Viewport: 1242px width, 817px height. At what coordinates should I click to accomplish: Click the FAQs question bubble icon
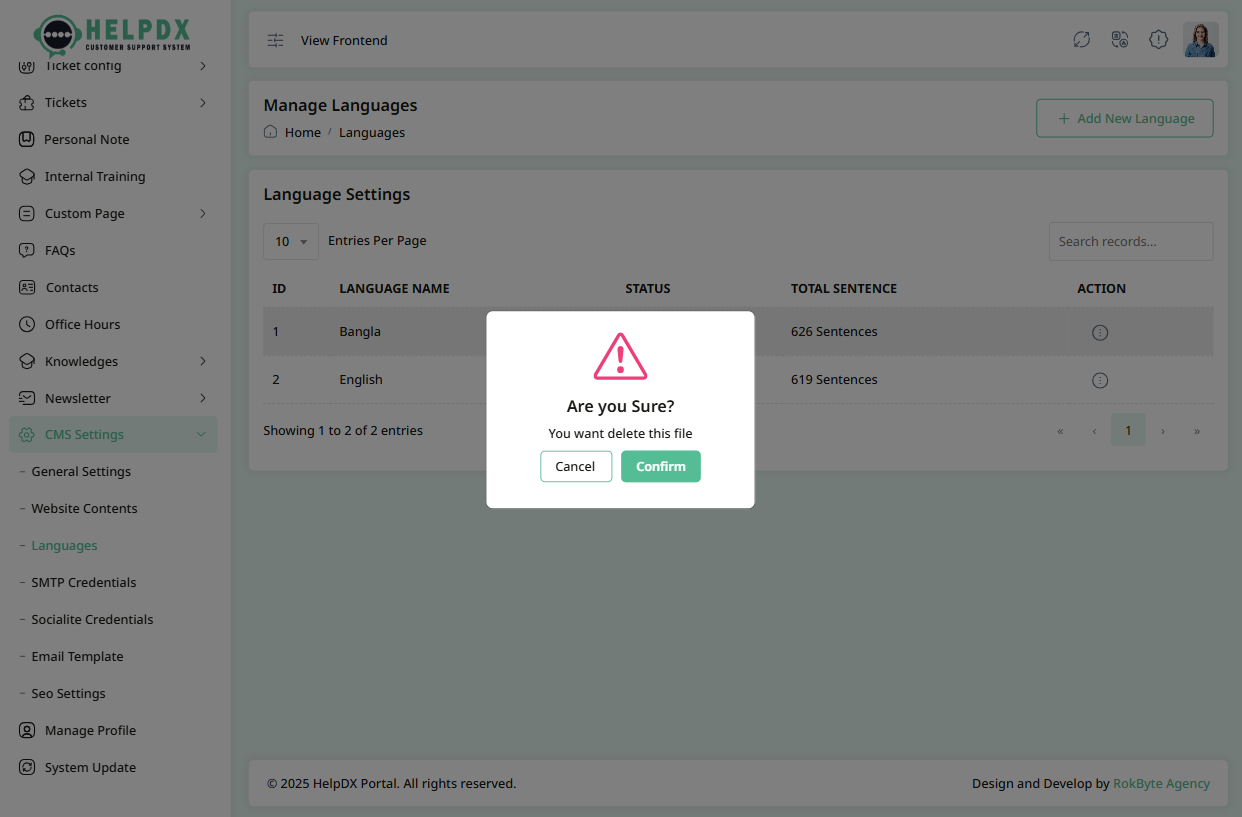tap(27, 250)
